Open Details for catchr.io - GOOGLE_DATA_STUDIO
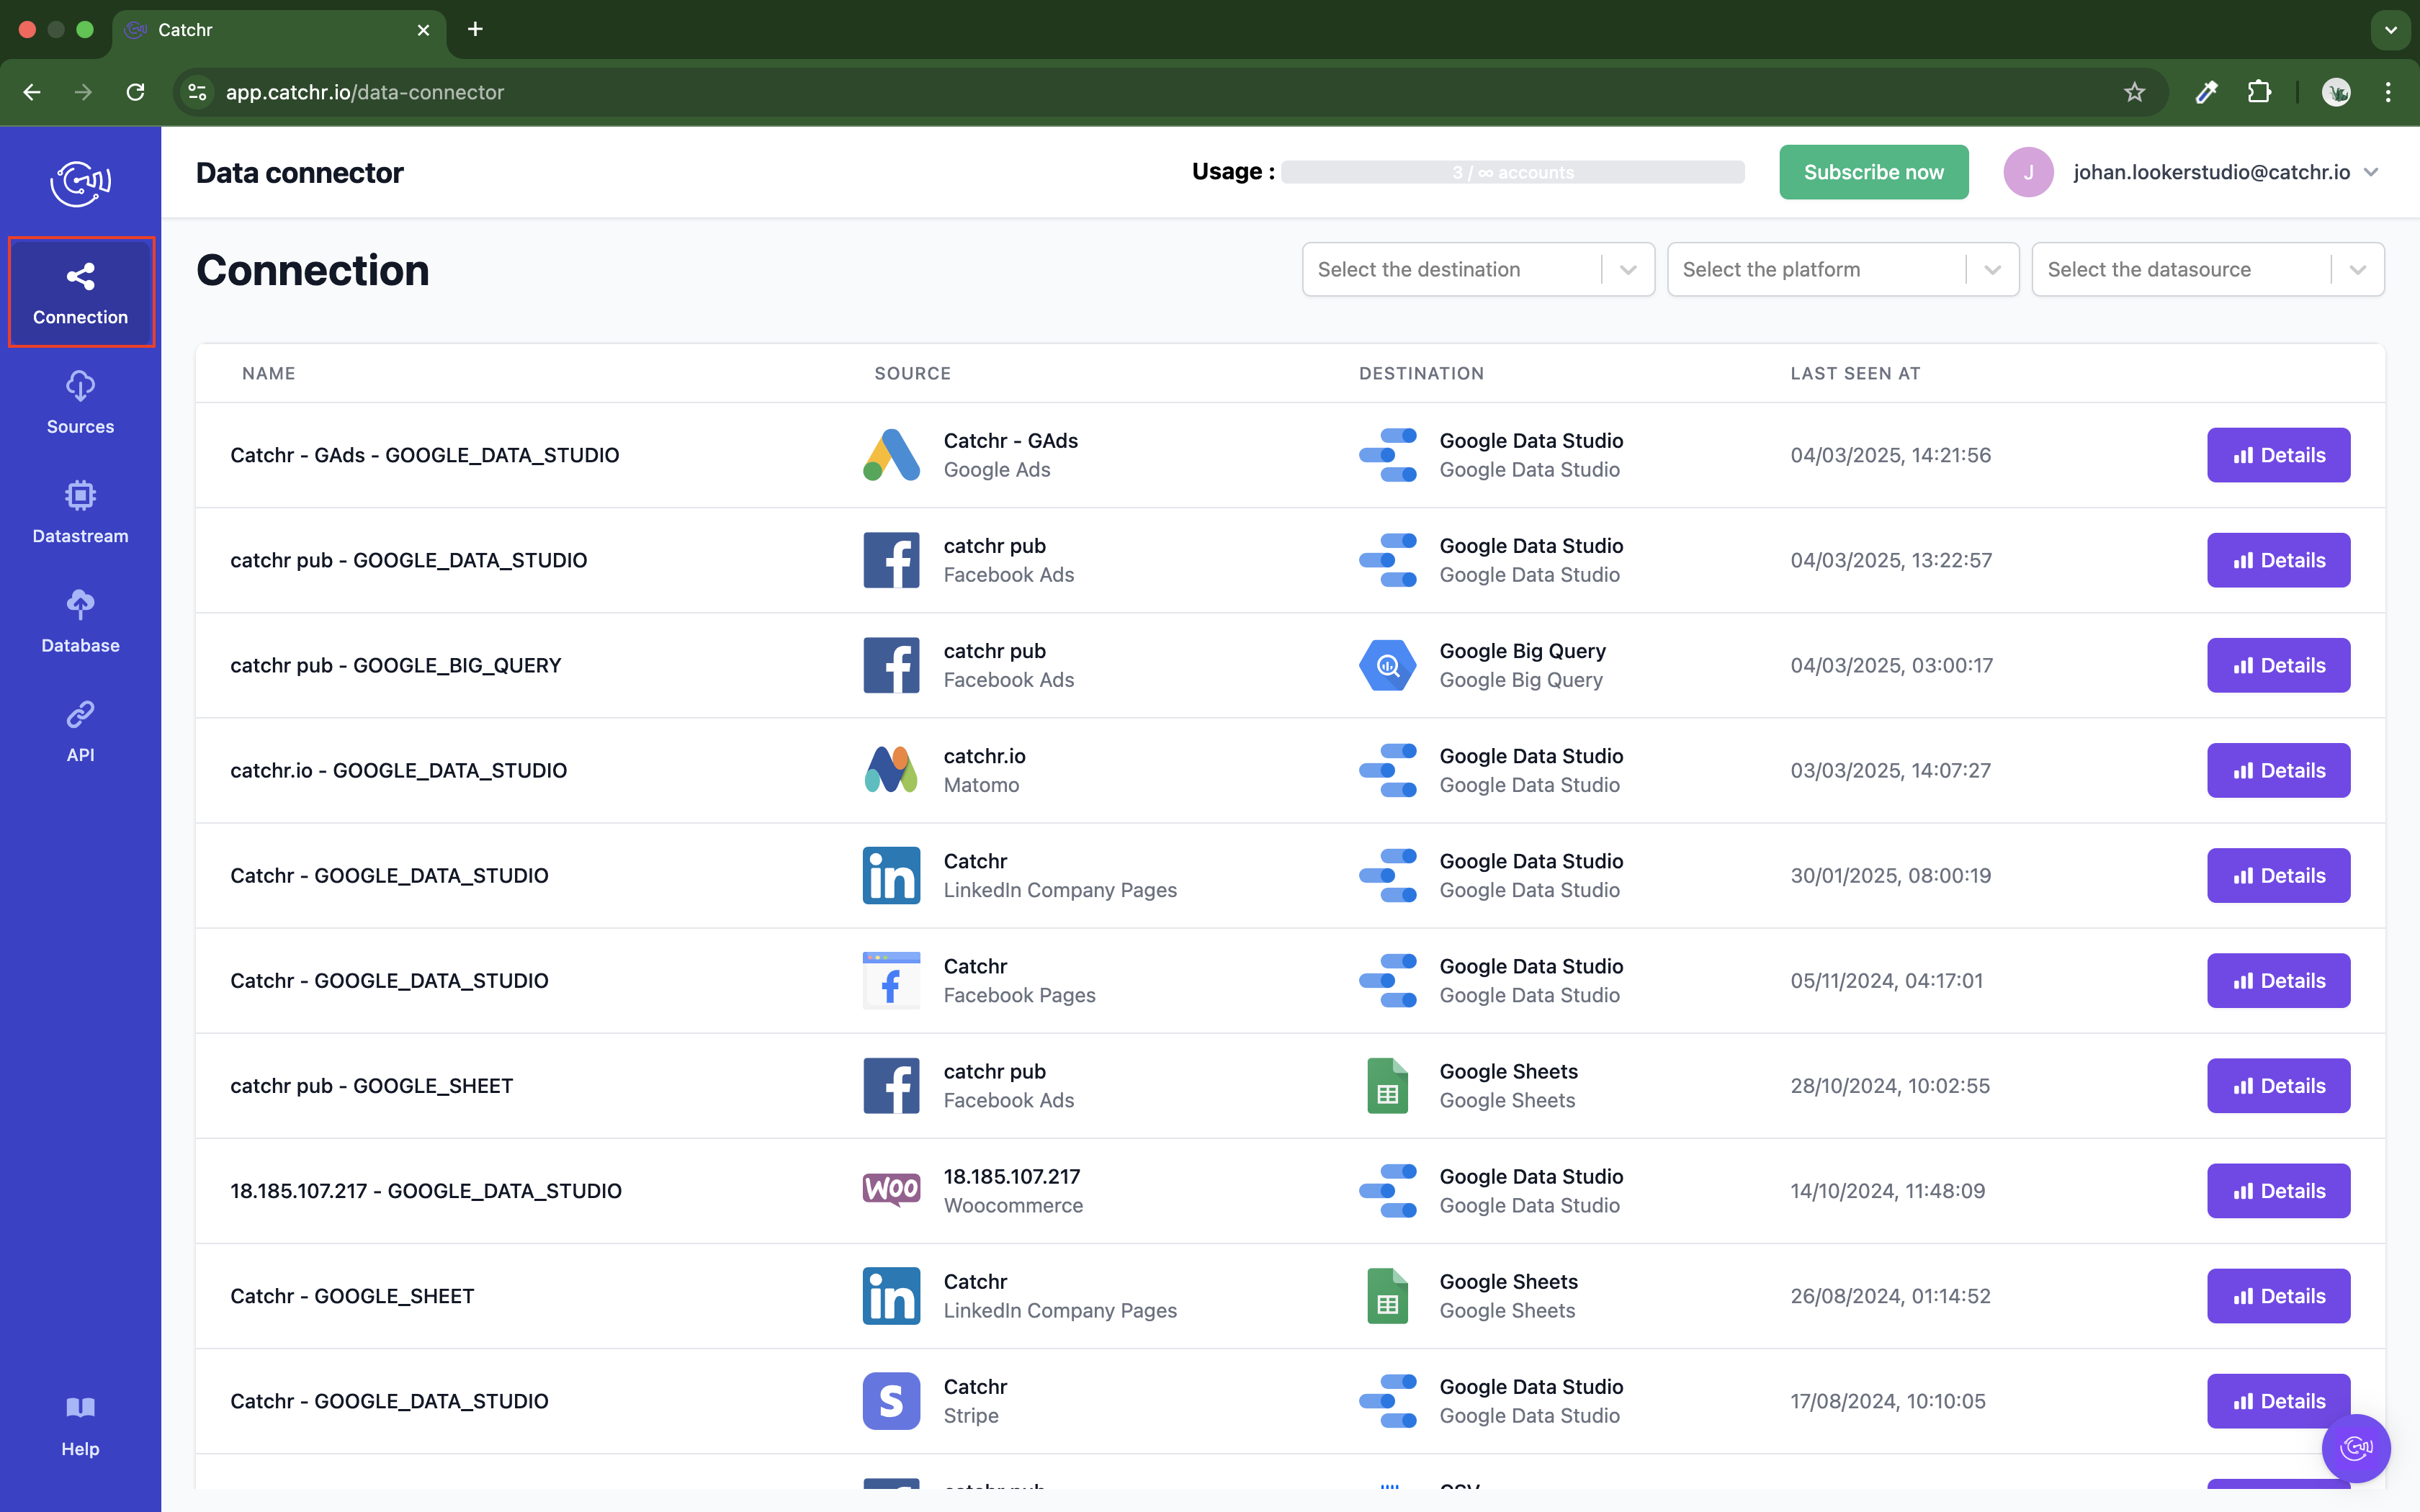This screenshot has width=2420, height=1512. (x=2278, y=770)
